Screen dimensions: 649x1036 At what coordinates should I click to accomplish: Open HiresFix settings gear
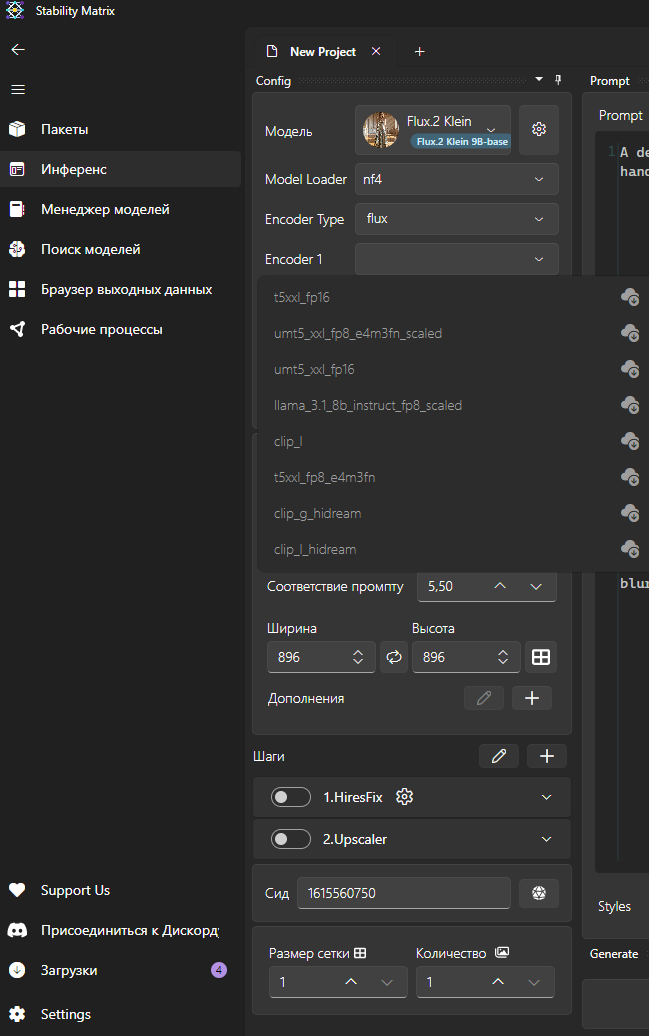[x=404, y=797]
